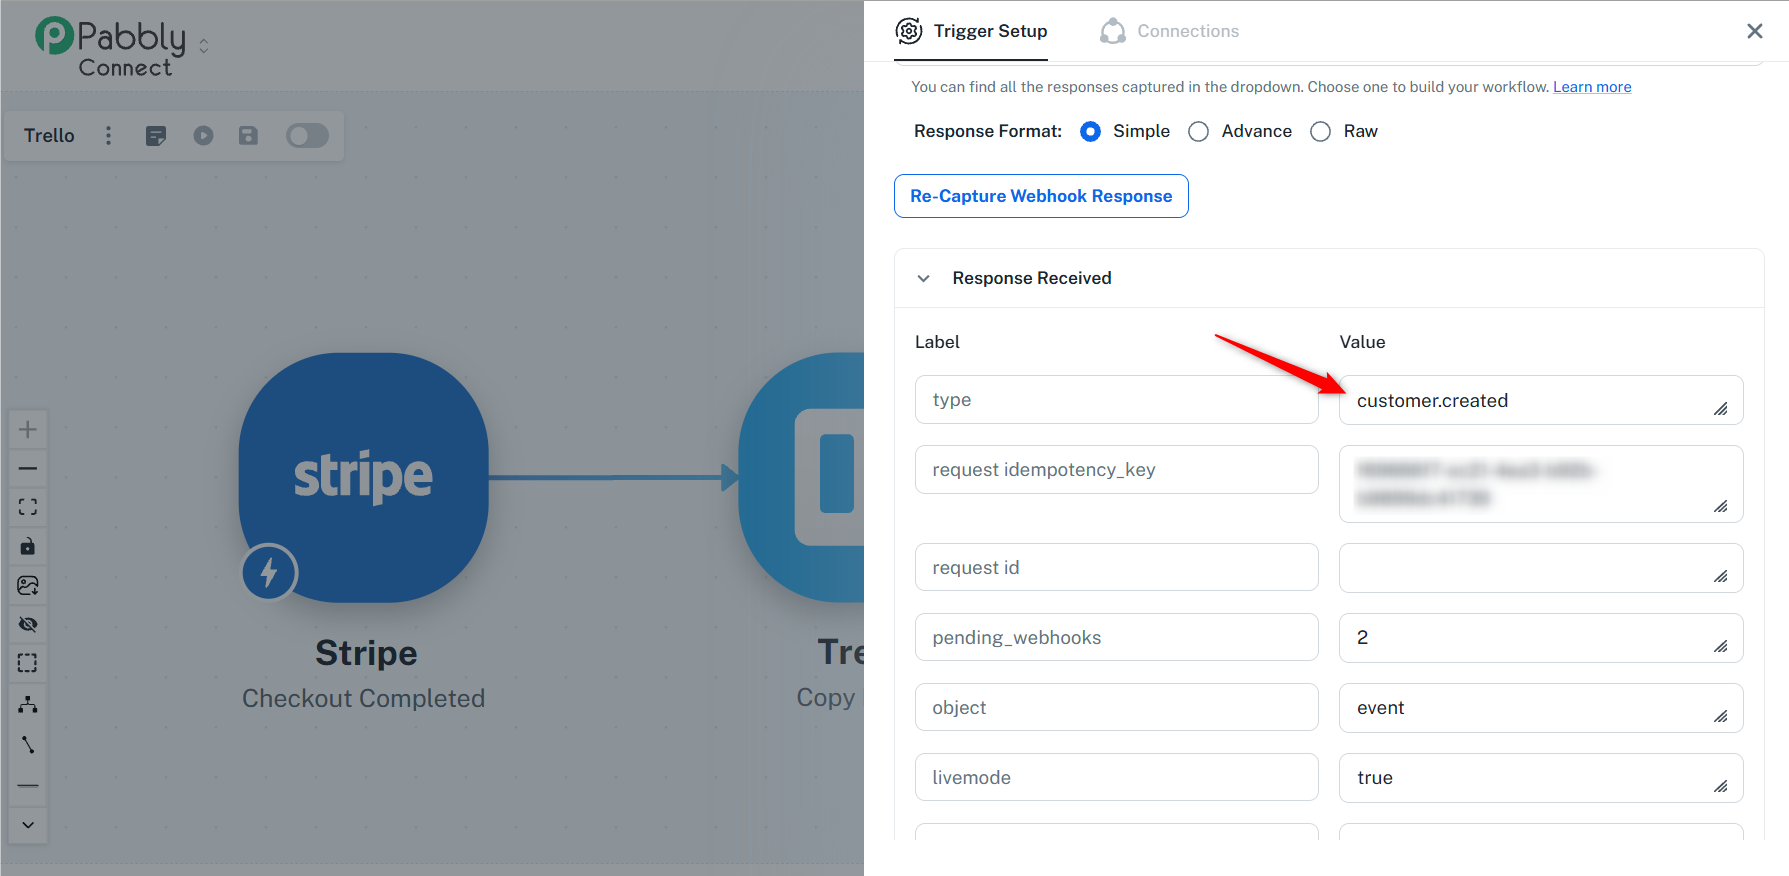Click the type label field

[1117, 400]
